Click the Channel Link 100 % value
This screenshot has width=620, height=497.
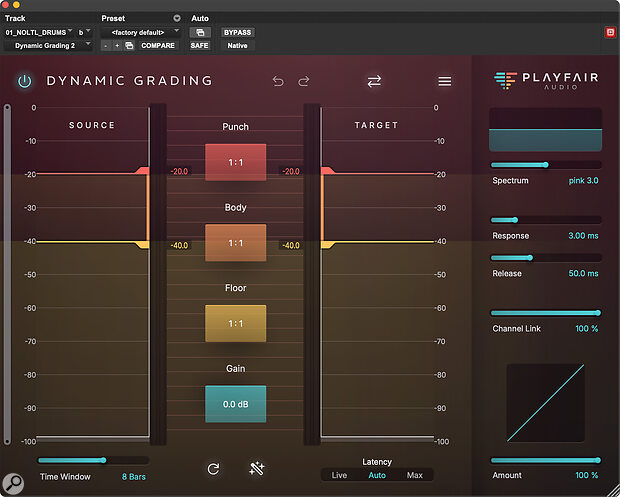586,329
